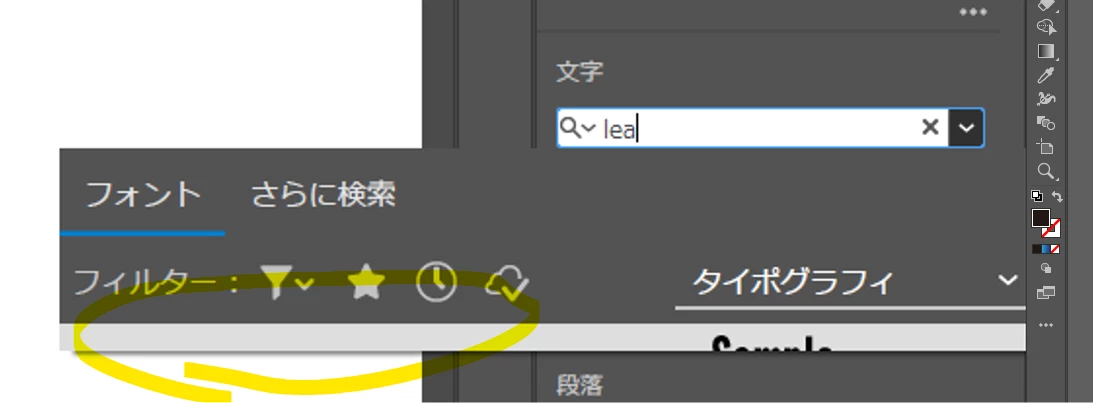Viewport: 1093px width, 407px height.
Task: Select the Artboard tool
Action: pyautogui.click(x=1046, y=147)
